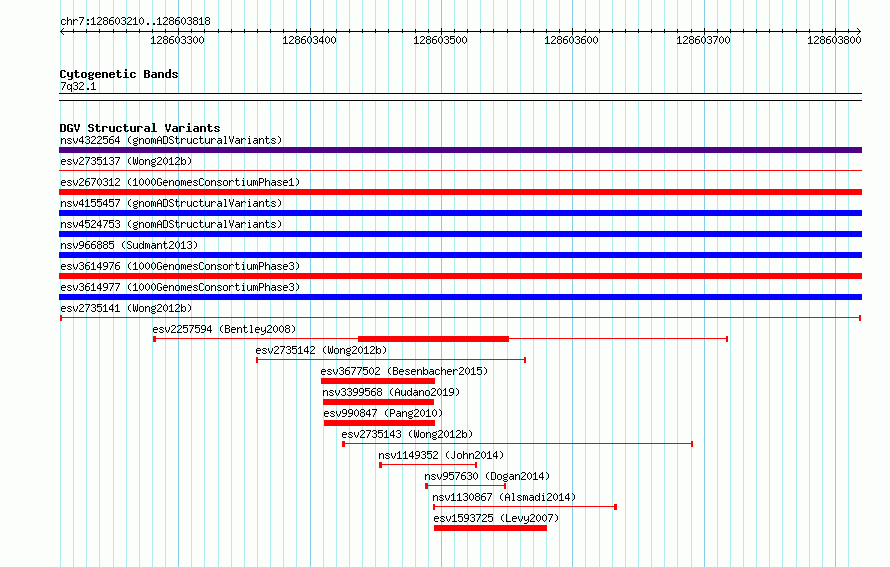Open esv2670312 1000GenomesConsortiumPhase1 label
890x567 pixels.
pyautogui.click(x=180, y=182)
